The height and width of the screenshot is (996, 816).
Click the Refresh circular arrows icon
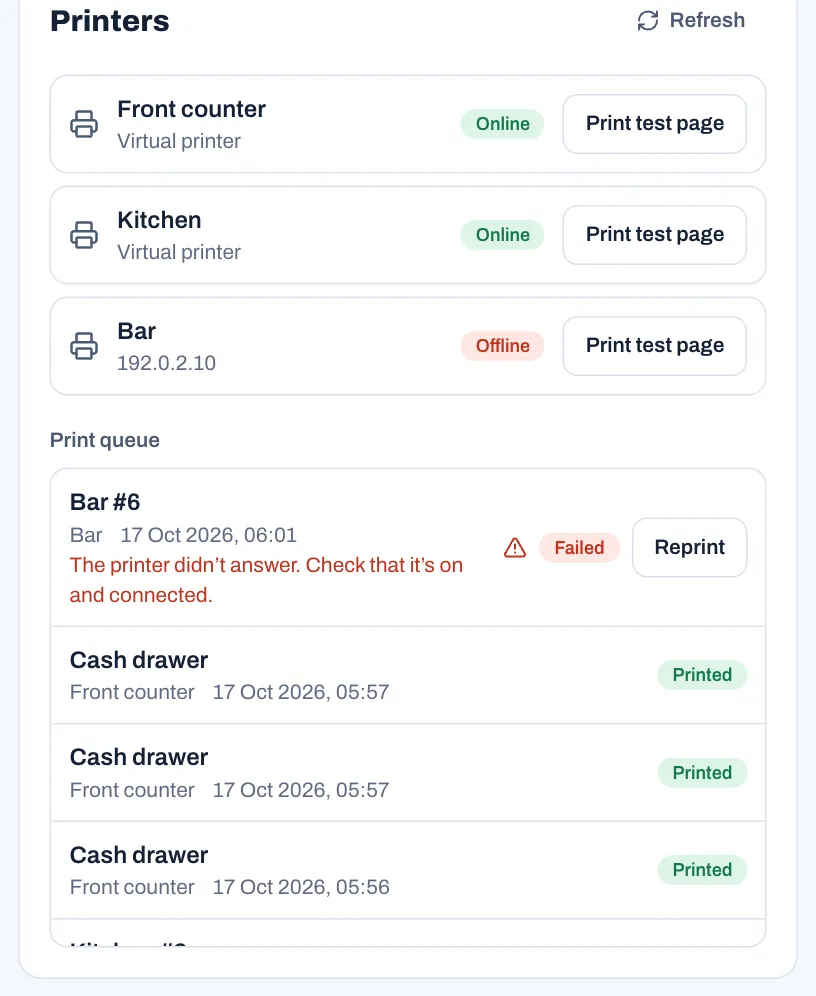(x=648, y=20)
